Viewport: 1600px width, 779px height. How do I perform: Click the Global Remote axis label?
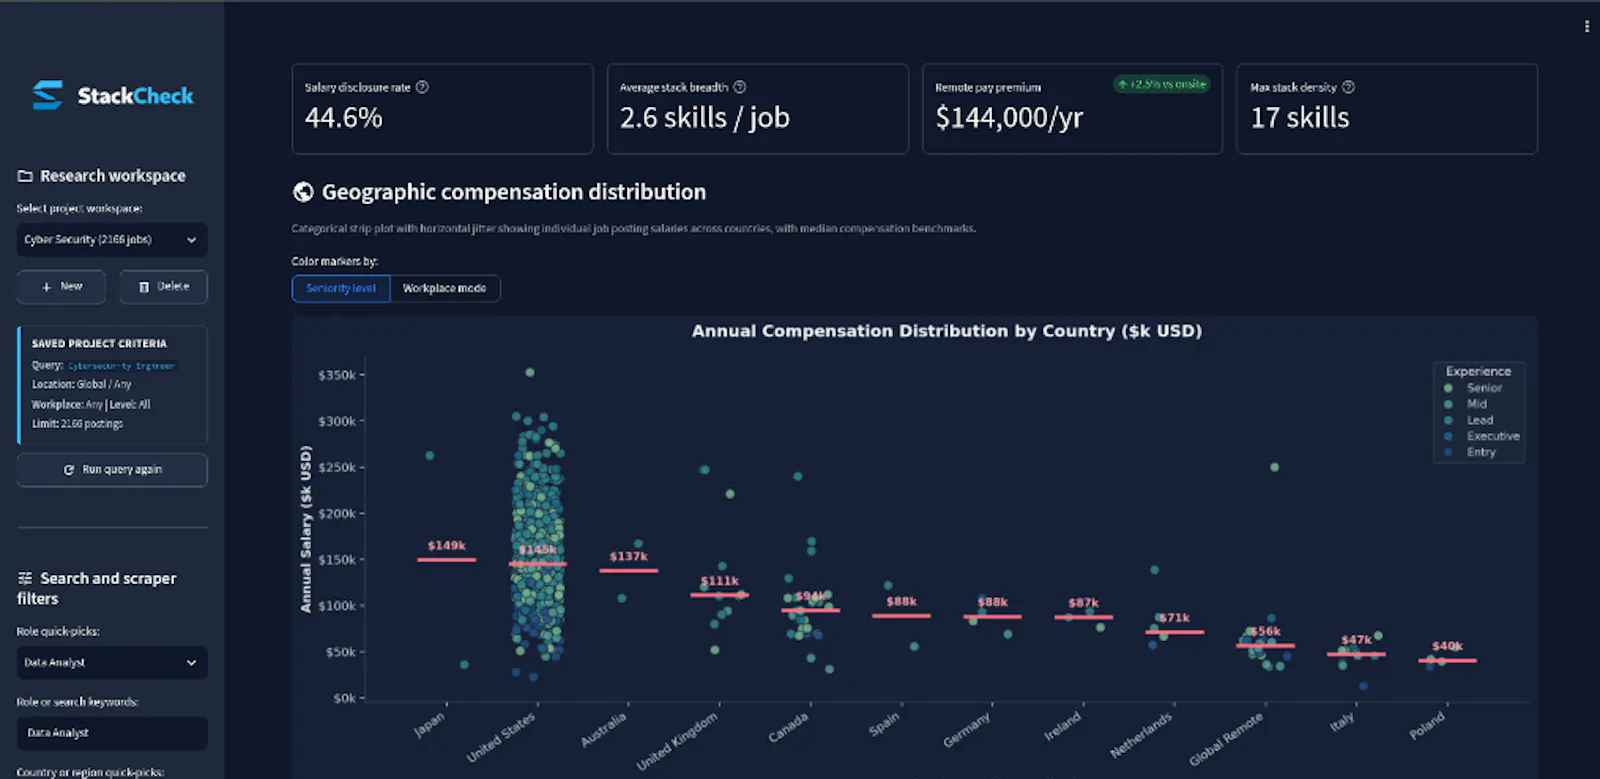tap(1227, 740)
